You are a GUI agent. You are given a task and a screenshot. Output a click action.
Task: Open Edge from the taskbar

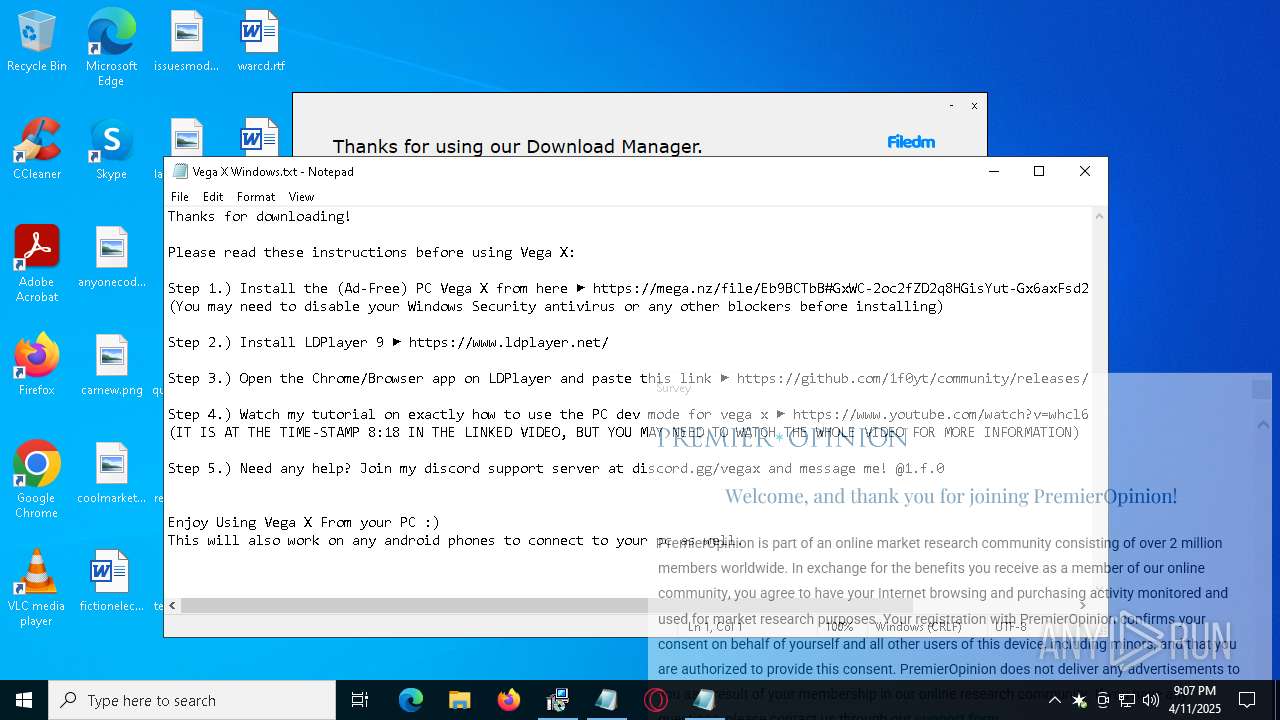pyautogui.click(x=411, y=700)
